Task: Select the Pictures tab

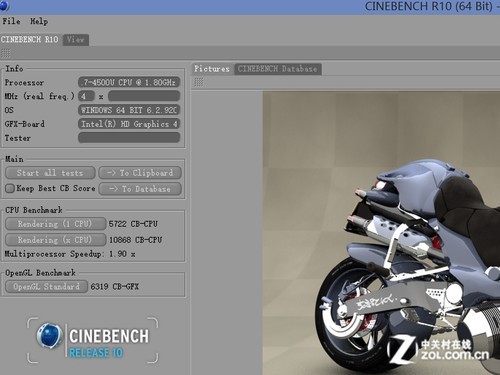Action: pyautogui.click(x=212, y=69)
